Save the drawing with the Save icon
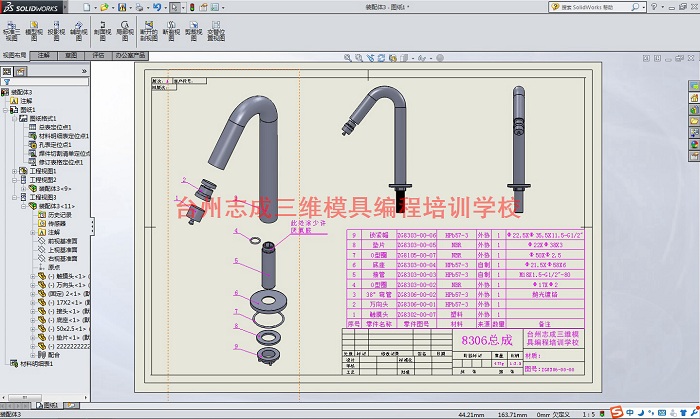The image size is (700, 419). [x=122, y=7]
